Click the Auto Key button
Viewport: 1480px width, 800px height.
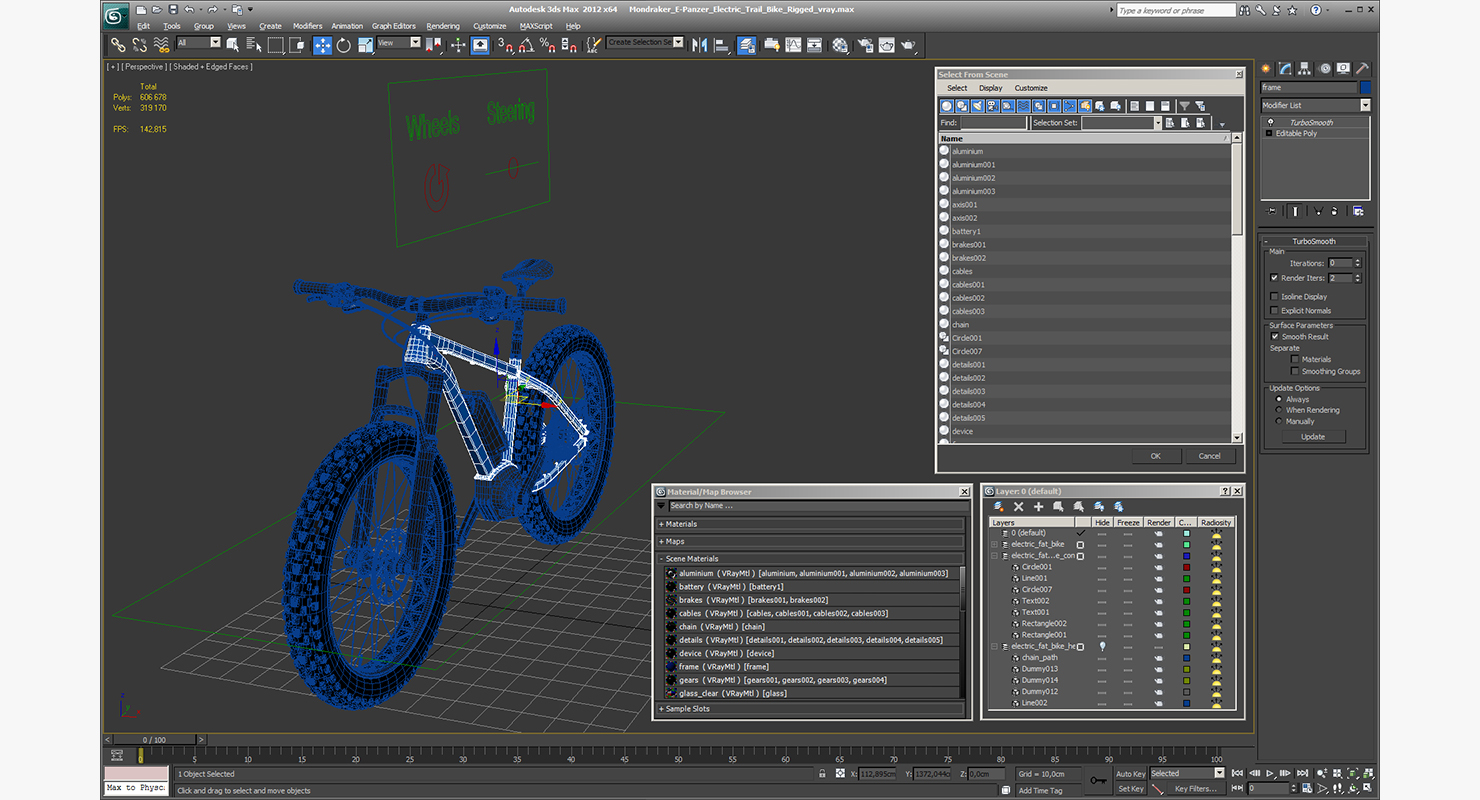coord(1130,774)
